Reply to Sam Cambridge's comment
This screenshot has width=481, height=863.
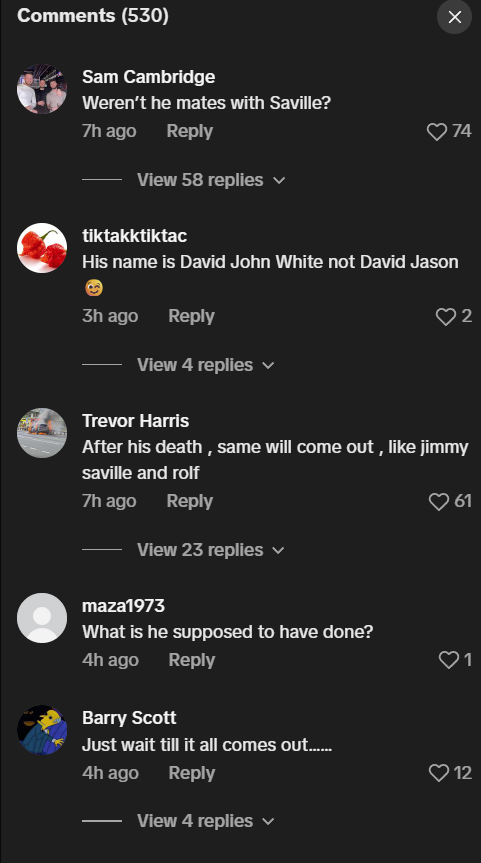pos(189,132)
